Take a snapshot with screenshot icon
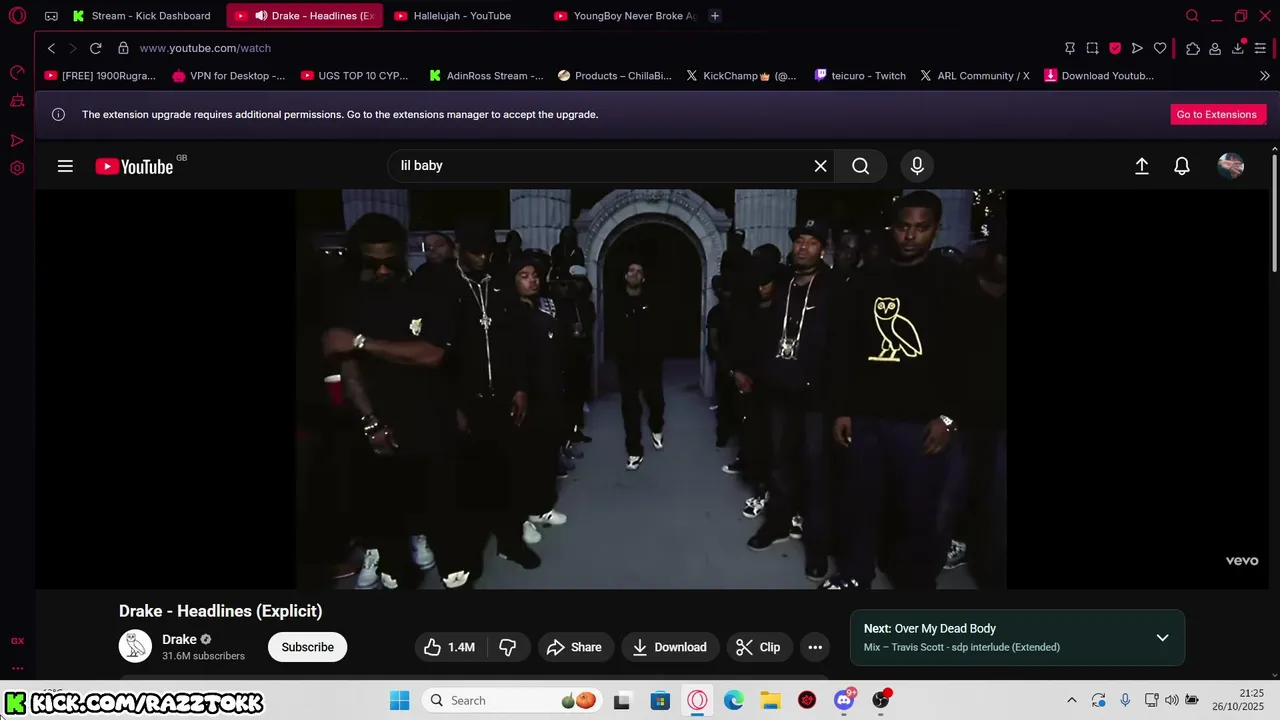The width and height of the screenshot is (1280, 720). coord(1092,48)
